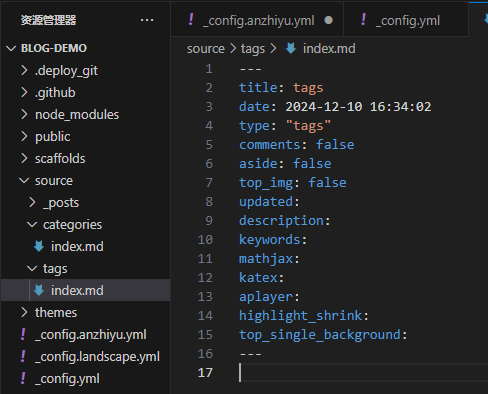Click markdown icon of selected tags index.md
Image resolution: width=488 pixels, height=394 pixels.
39,290
